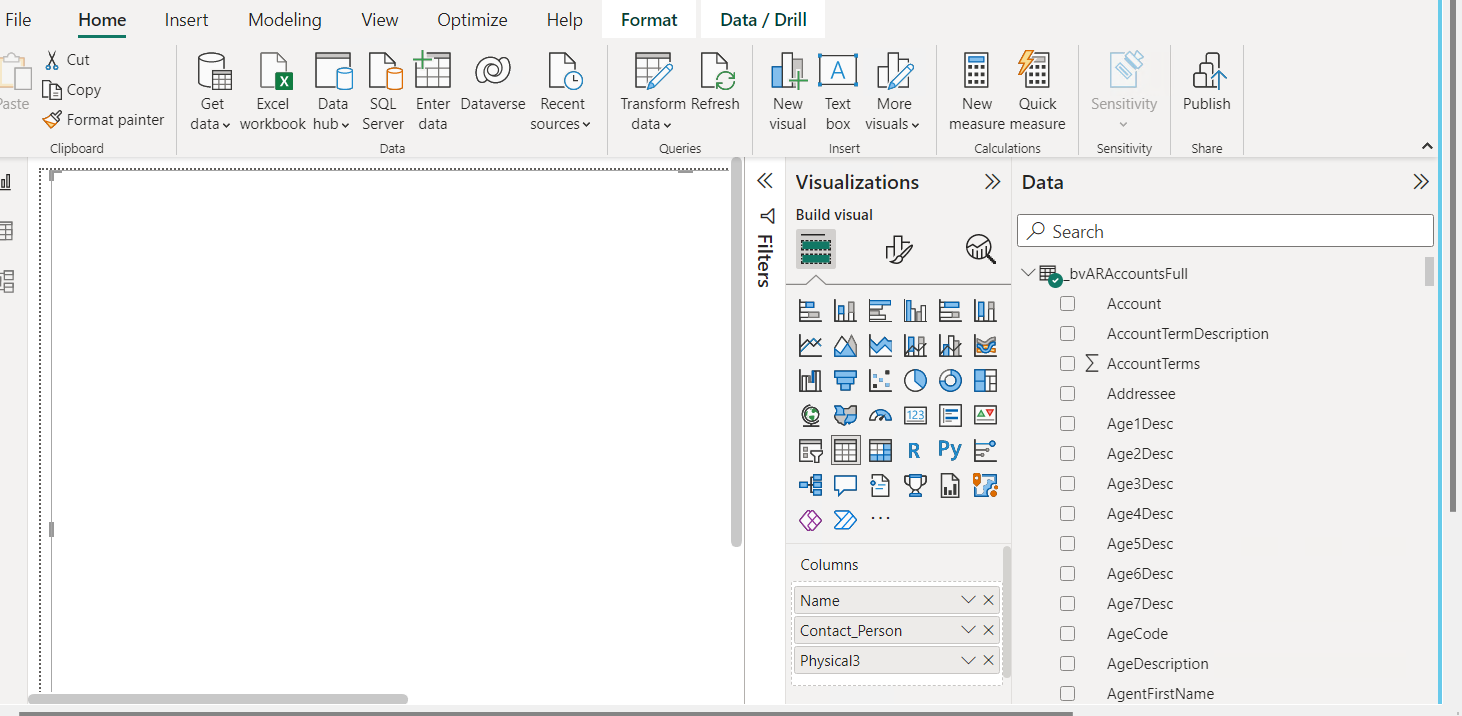Open the File menu
Screen dimensions: 1462x716
(x=18, y=20)
